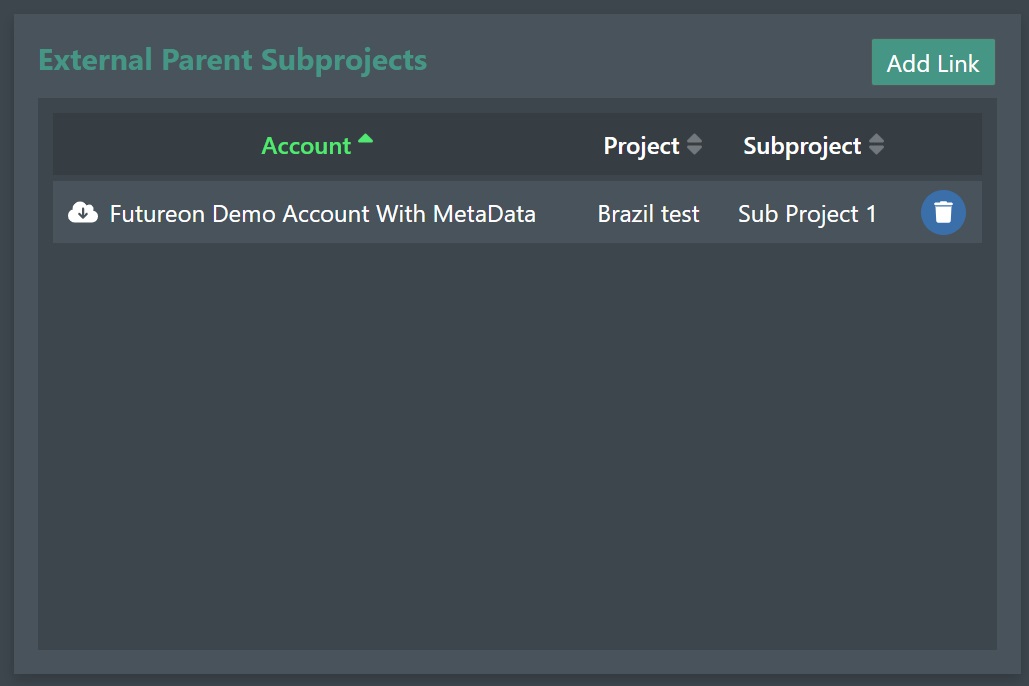
Task: Select the Futureon Demo Account With MetaData text
Action: [322, 214]
